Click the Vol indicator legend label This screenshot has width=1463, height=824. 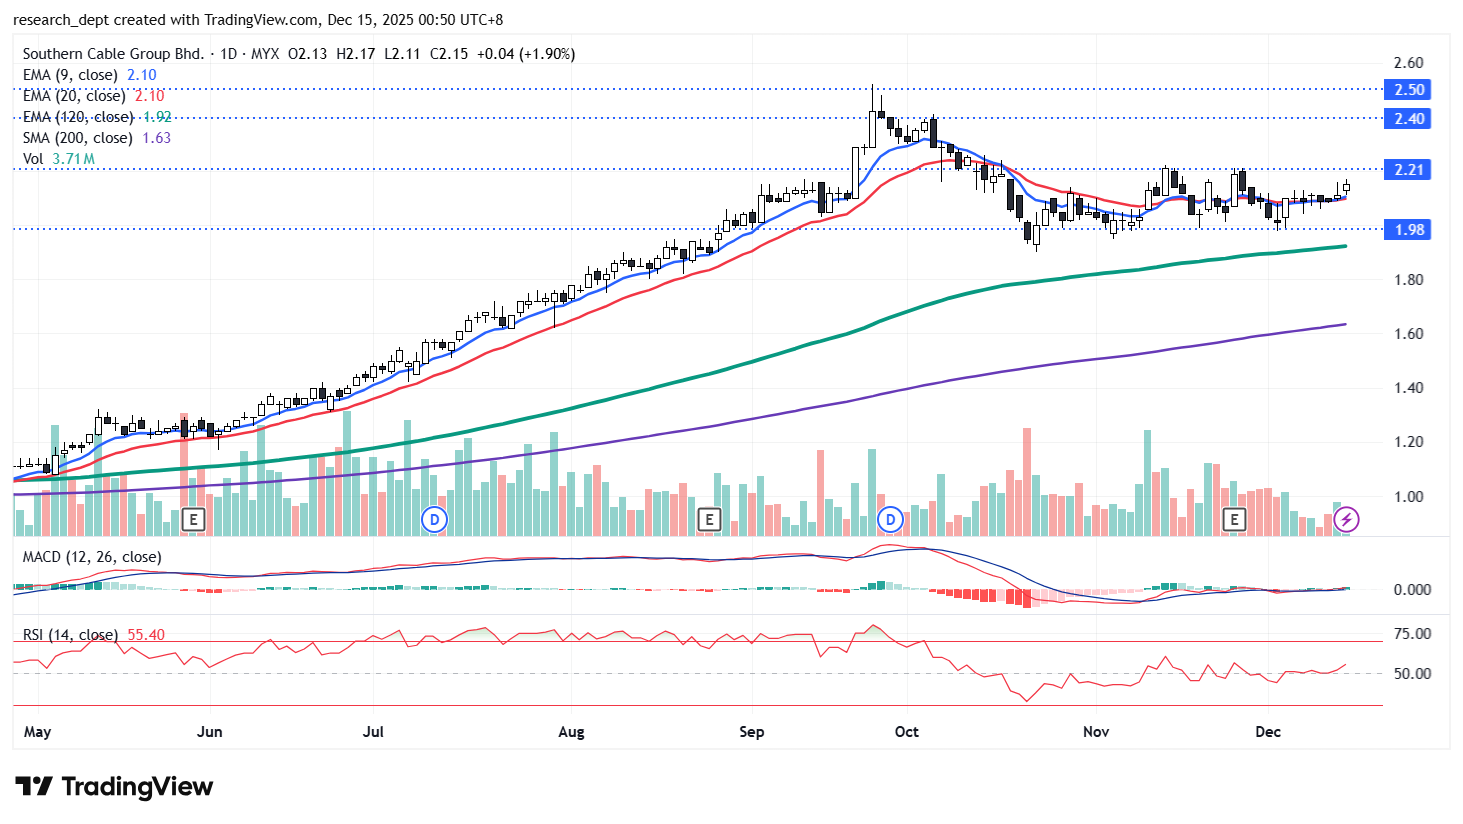[x=33, y=159]
